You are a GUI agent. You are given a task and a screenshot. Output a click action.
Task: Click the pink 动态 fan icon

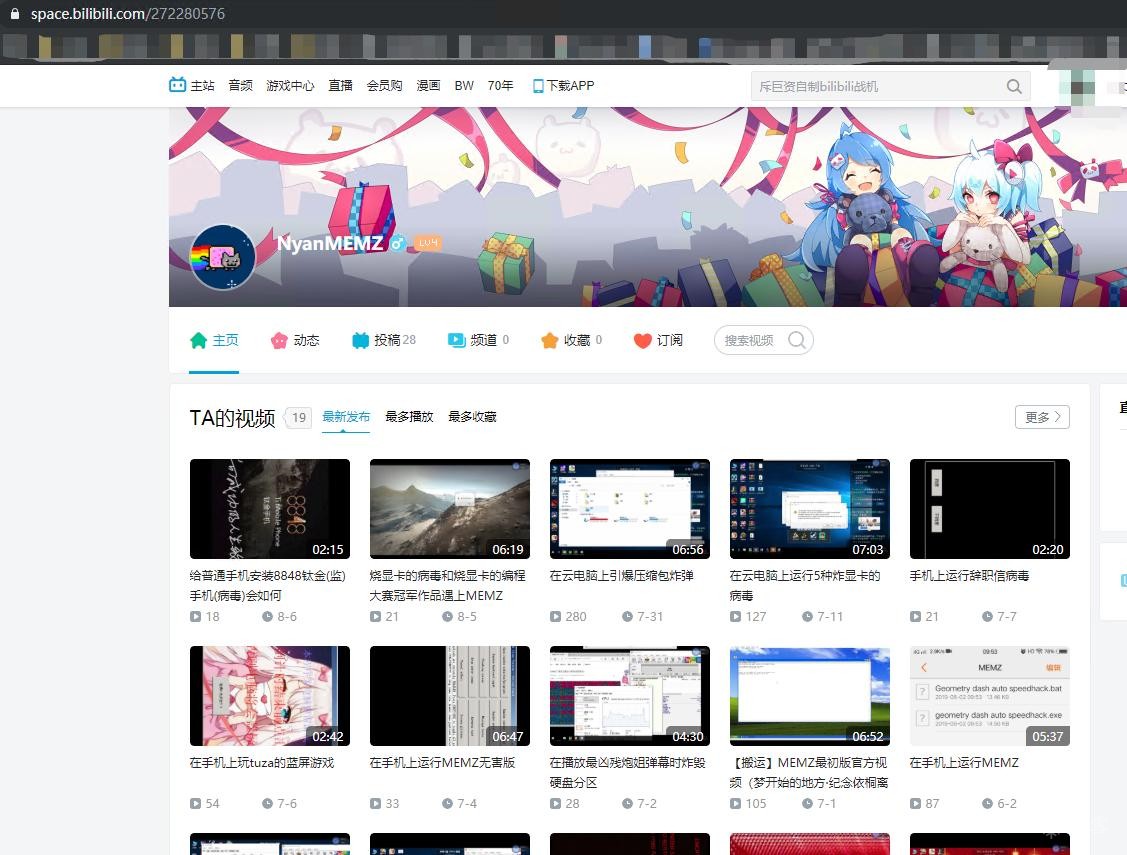(279, 341)
